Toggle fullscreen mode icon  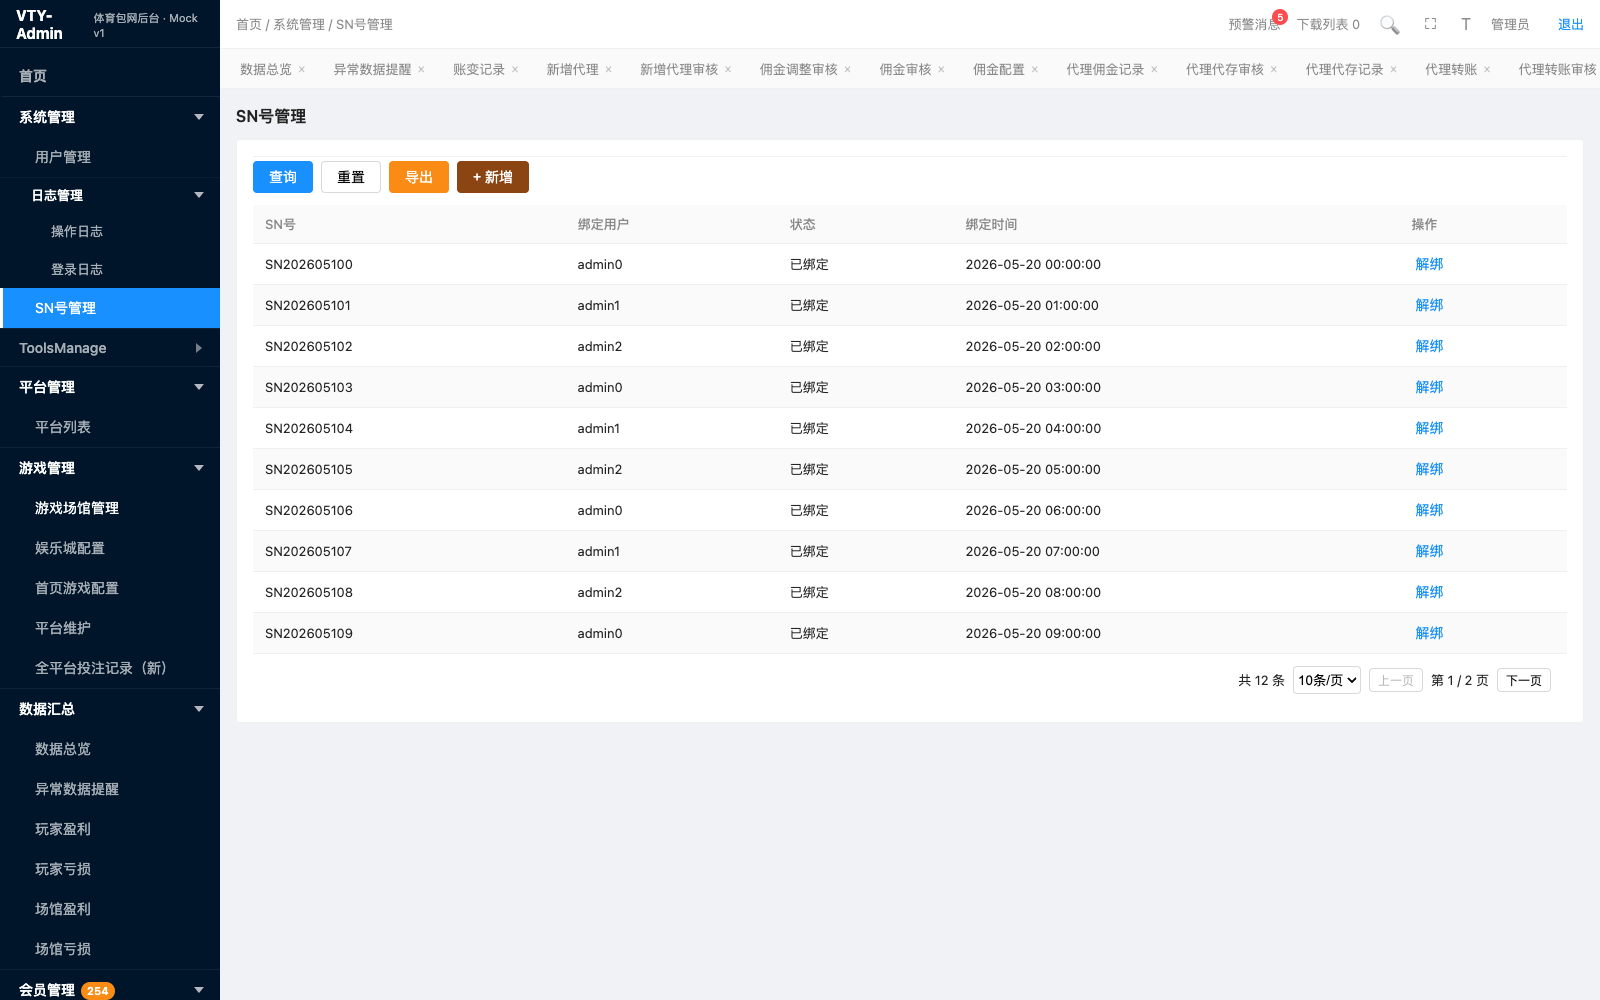[1431, 24]
